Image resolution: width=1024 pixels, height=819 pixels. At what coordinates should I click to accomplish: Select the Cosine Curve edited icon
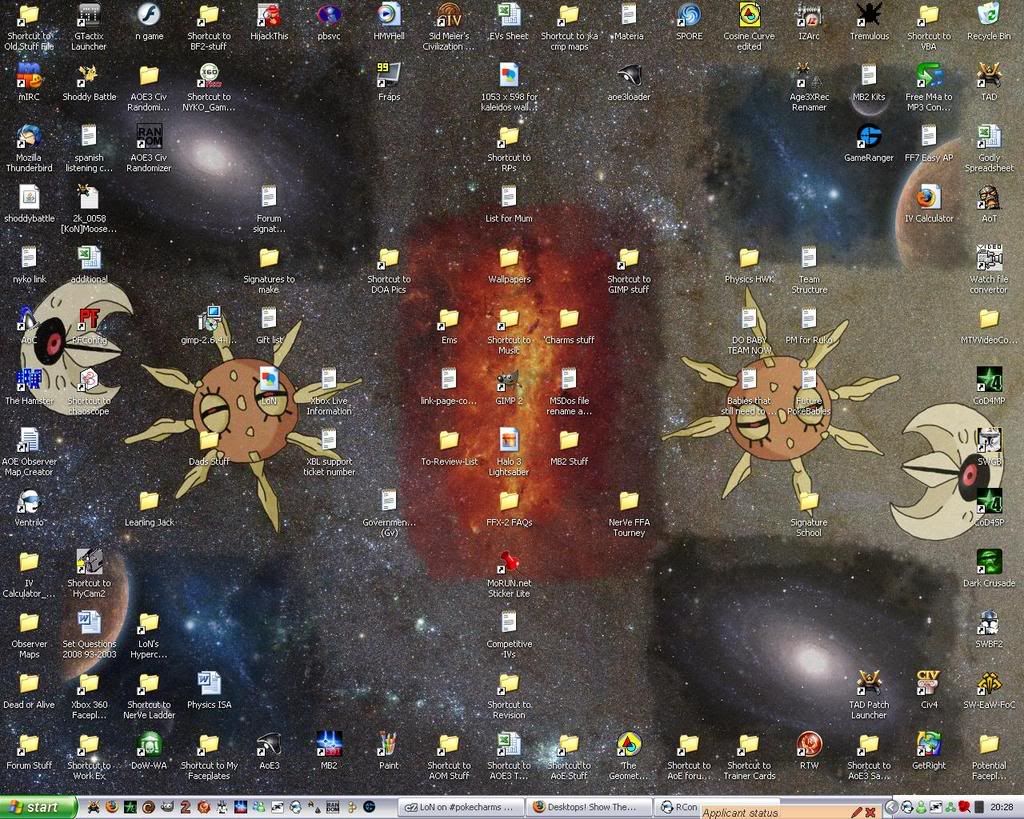pos(749,16)
